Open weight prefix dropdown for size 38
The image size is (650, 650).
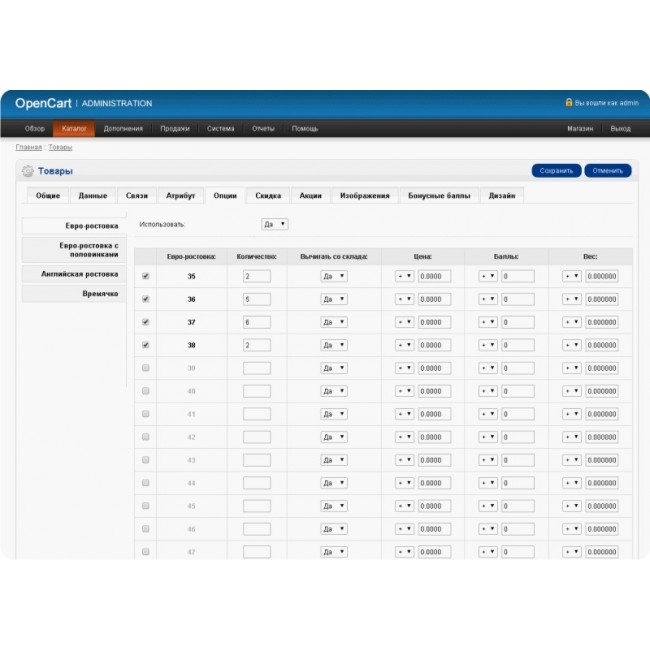point(571,345)
